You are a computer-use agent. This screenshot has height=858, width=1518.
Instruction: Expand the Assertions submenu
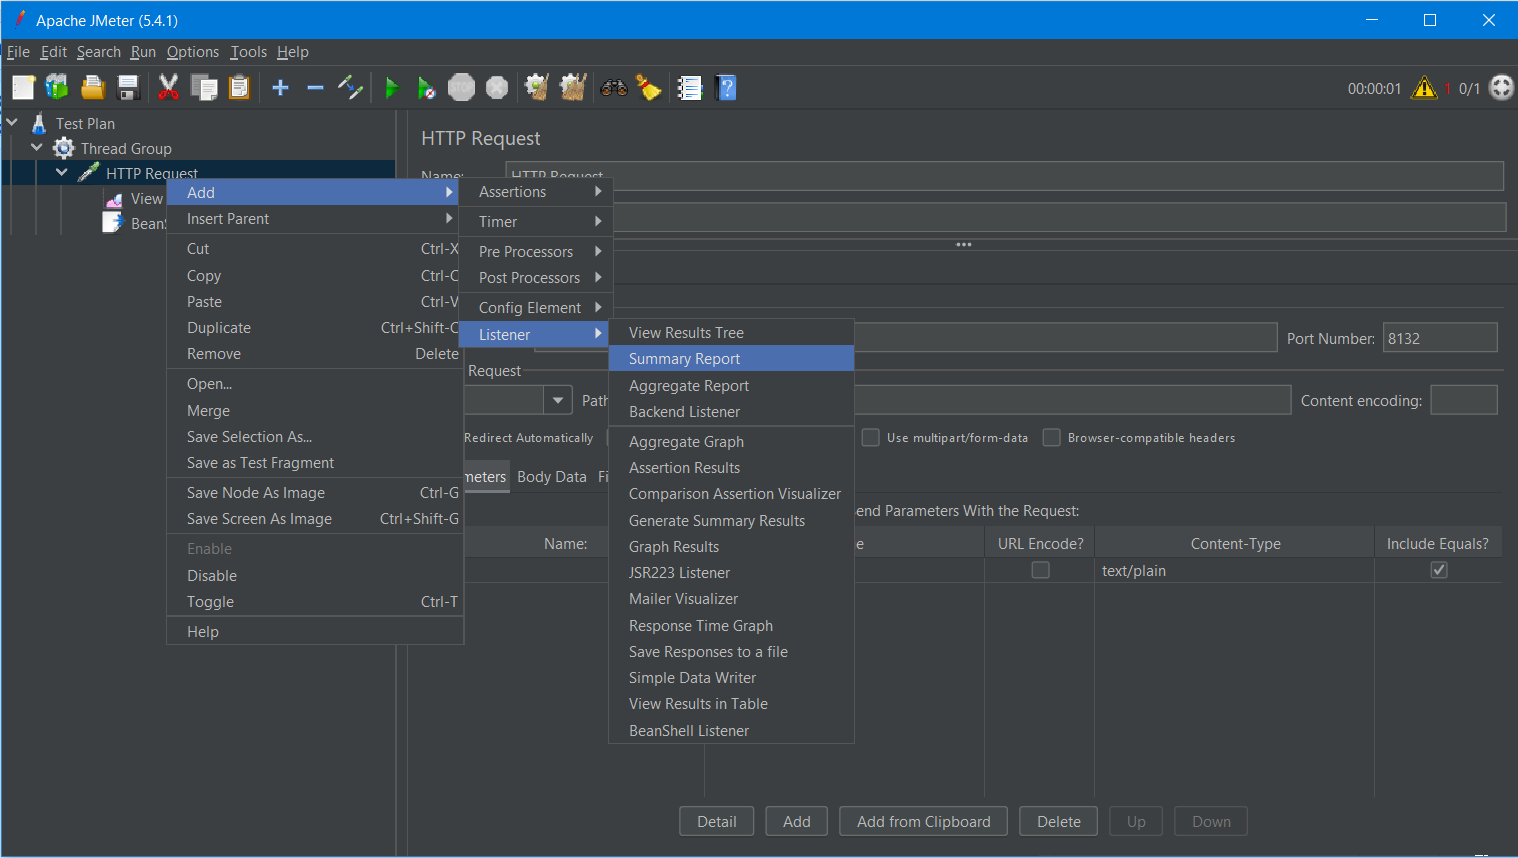pyautogui.click(x=535, y=192)
